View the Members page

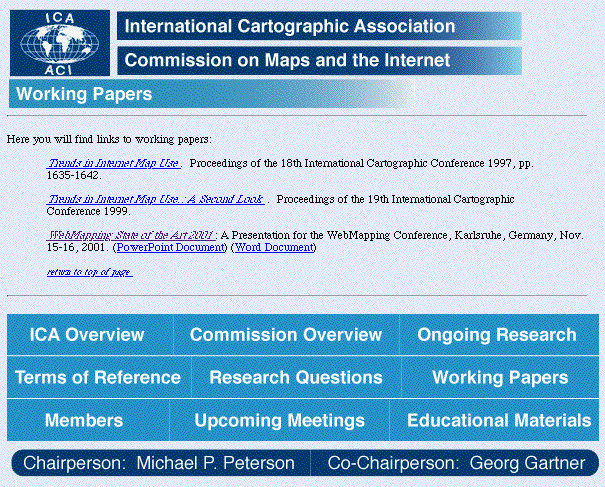tap(84, 421)
